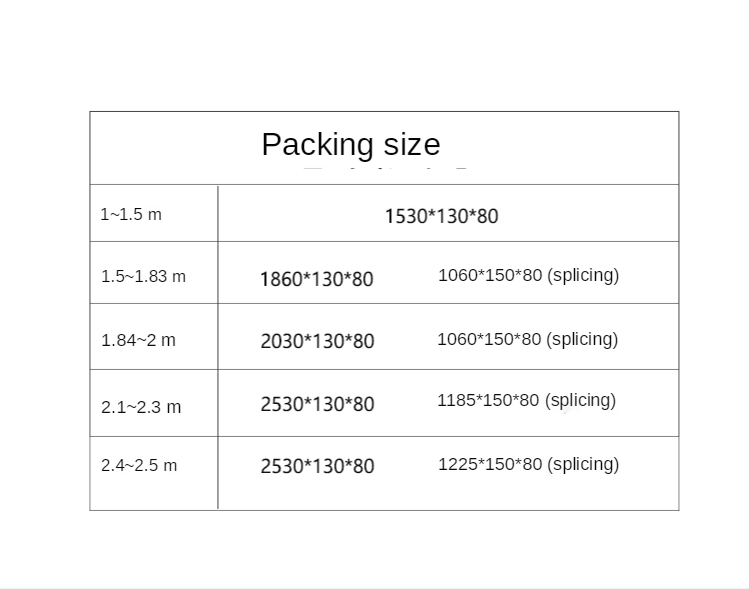The width and height of the screenshot is (749, 589).
Task: Click "(splicing)" in the 1.5~1.83 m row
Action: tap(583, 275)
